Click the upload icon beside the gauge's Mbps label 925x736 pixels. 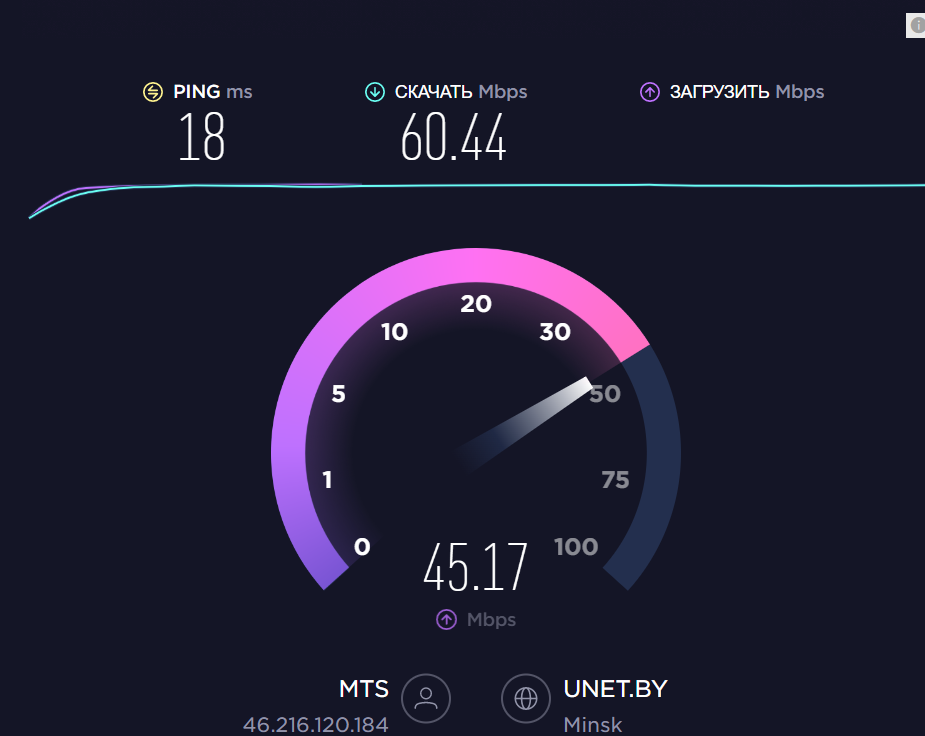point(447,620)
